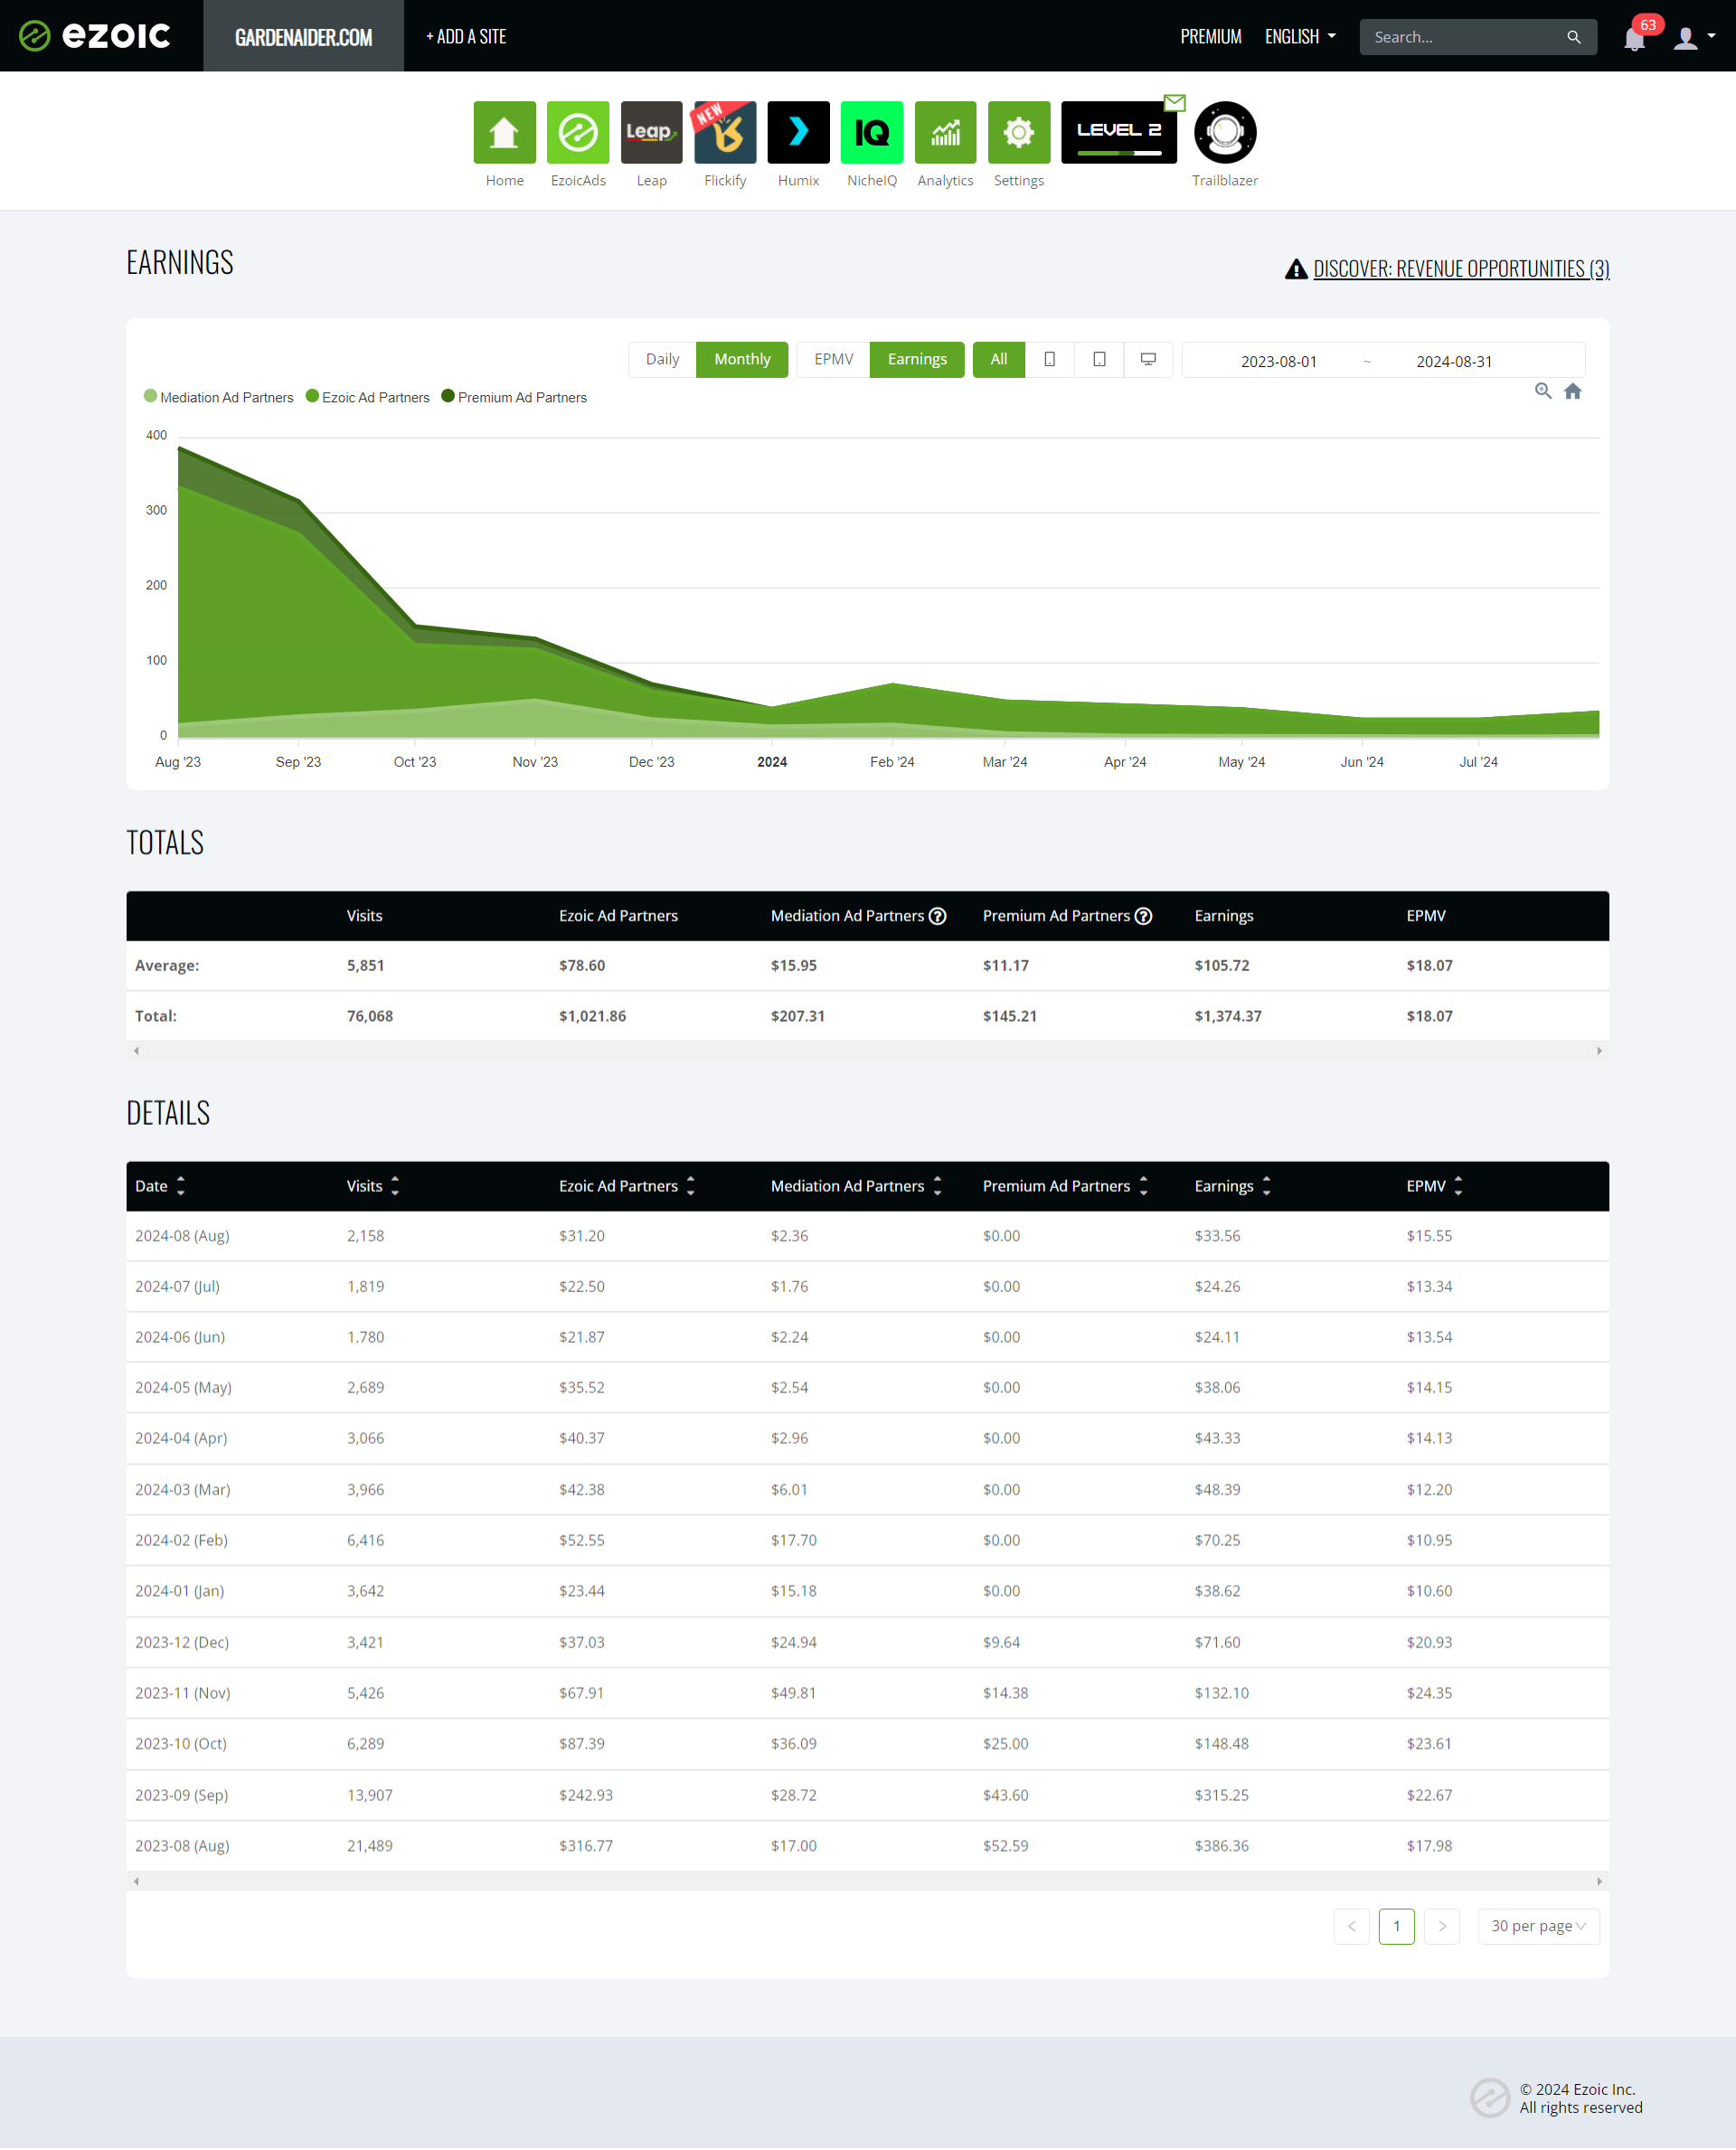Toggle Ezoic Ad Partners legend series
The height and width of the screenshot is (2150, 1736).
pos(367,397)
